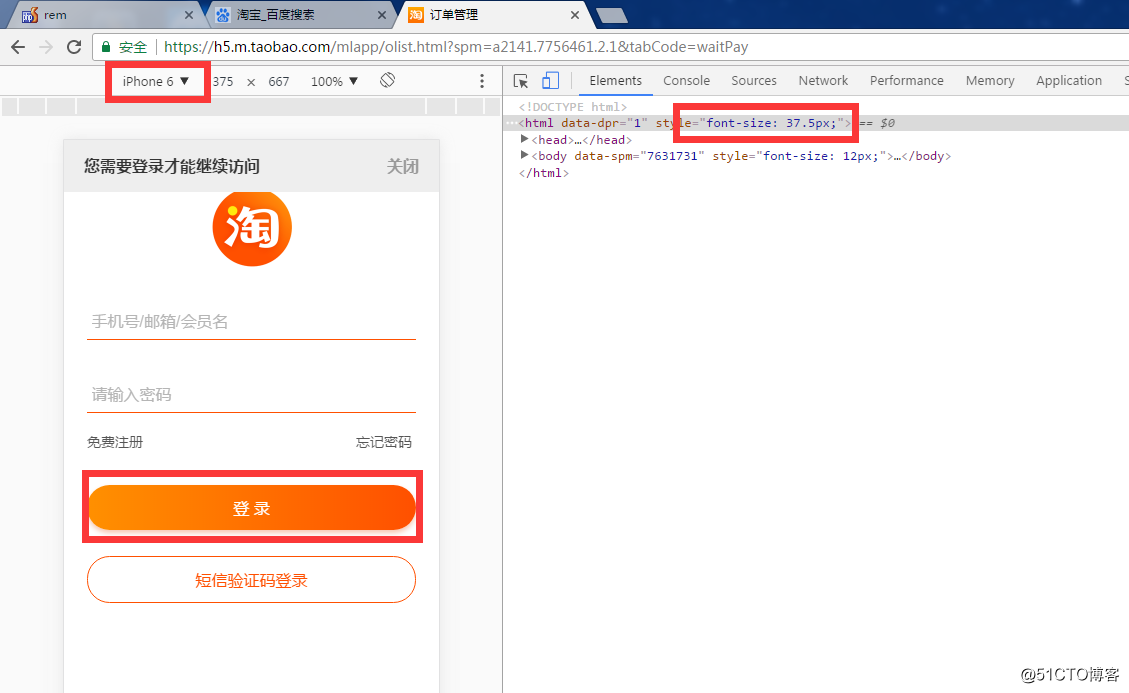Expand the body node in the DOM tree
Screen dimensions: 1129x693
pyautogui.click(x=525, y=156)
